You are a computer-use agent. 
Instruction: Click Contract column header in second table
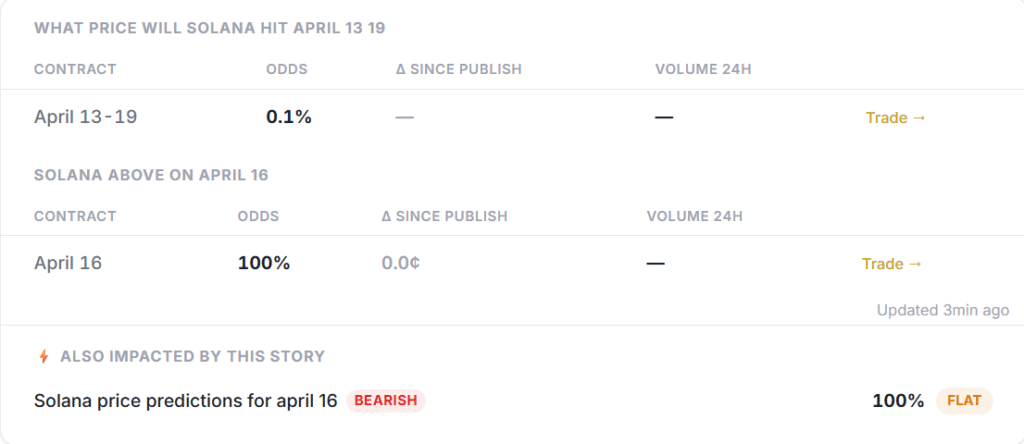(x=75, y=216)
